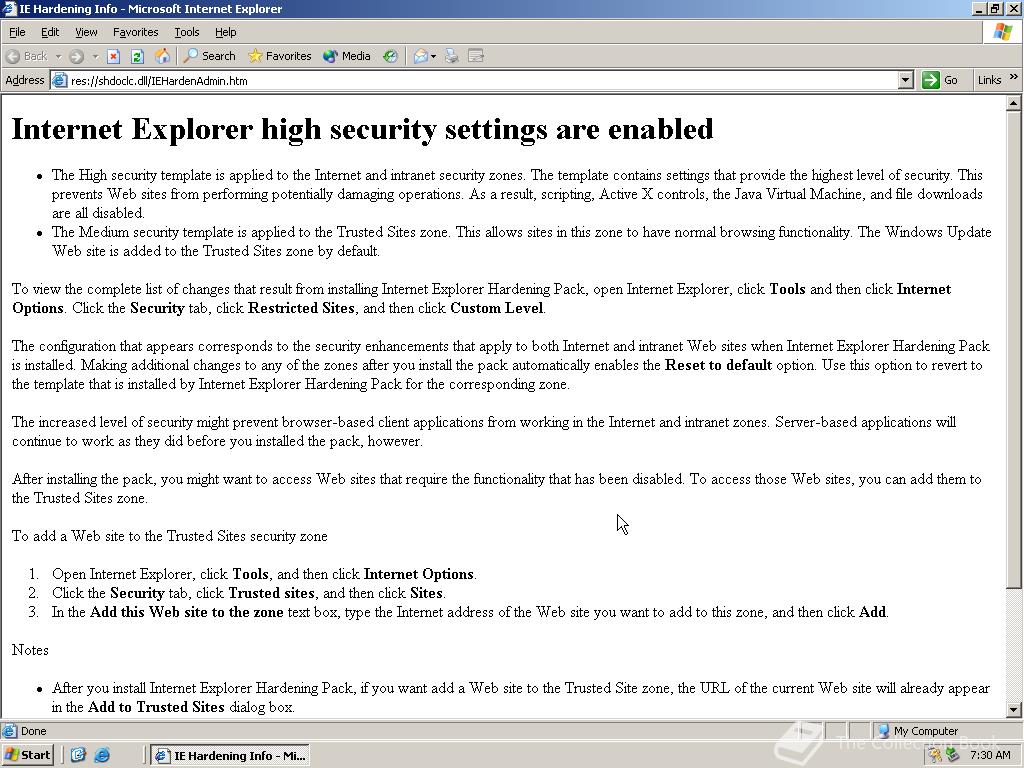Click bold 'Add this Web site to the zone'
The height and width of the screenshot is (768, 1024).
[x=187, y=612]
